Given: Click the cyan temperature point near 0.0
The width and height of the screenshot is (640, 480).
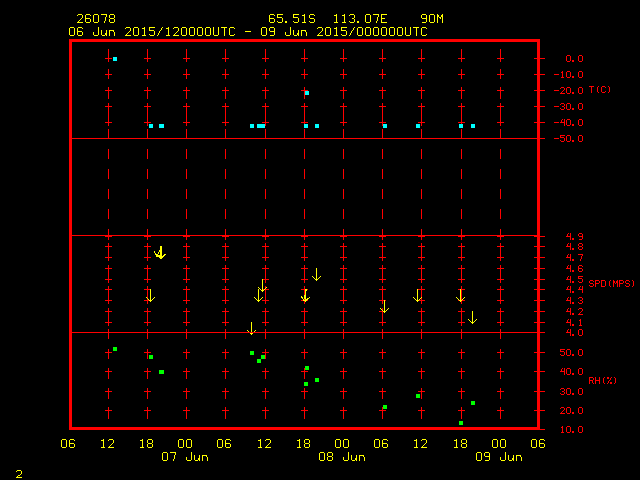Looking at the screenshot, I should pos(115,59).
